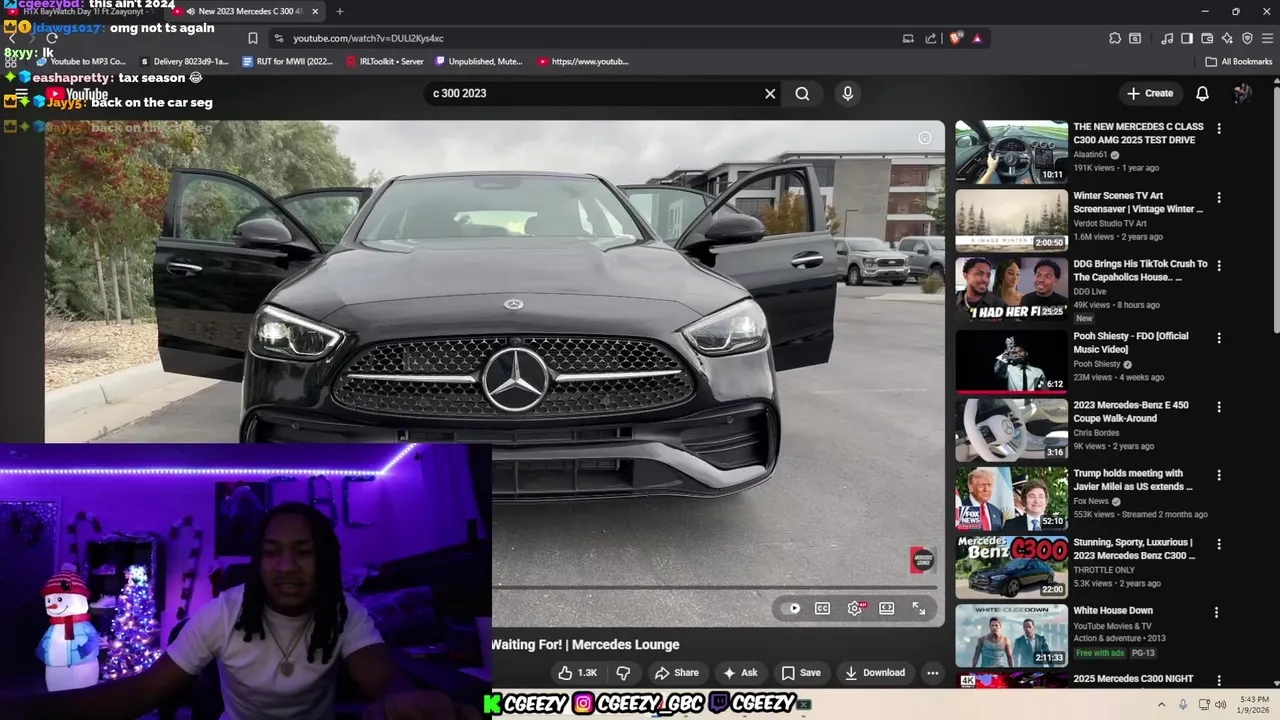1280x720 pixels.
Task: Open Delivery 8023d9 bookmark
Action: (x=183, y=61)
